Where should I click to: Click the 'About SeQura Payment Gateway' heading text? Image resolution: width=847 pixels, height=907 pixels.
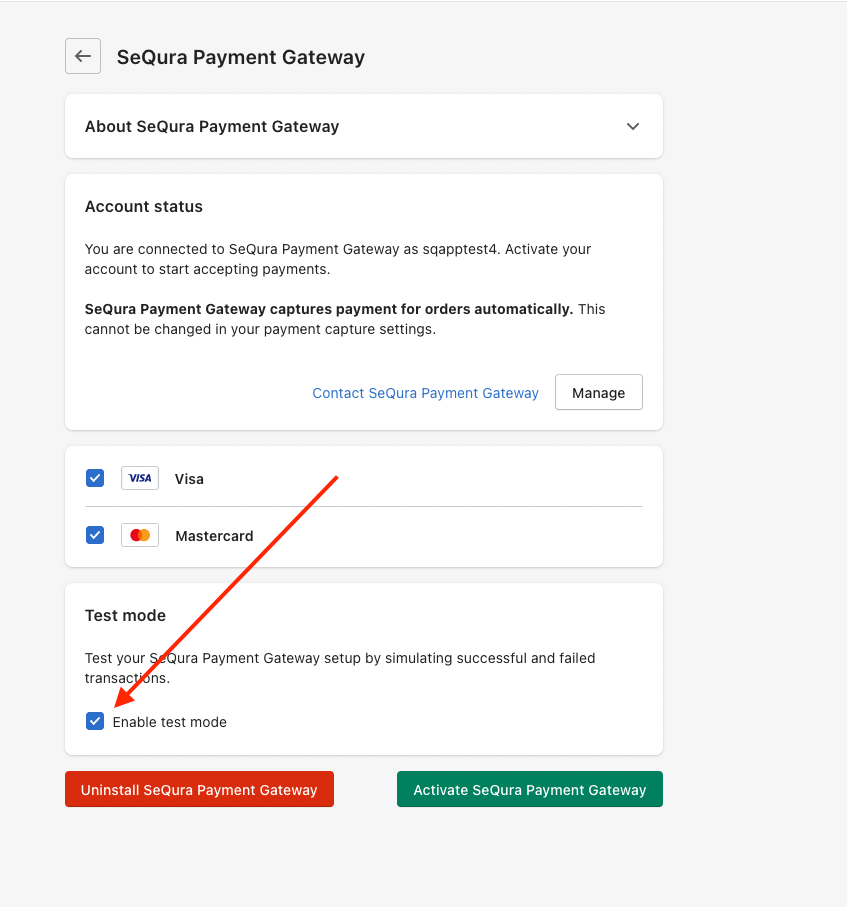pos(212,127)
